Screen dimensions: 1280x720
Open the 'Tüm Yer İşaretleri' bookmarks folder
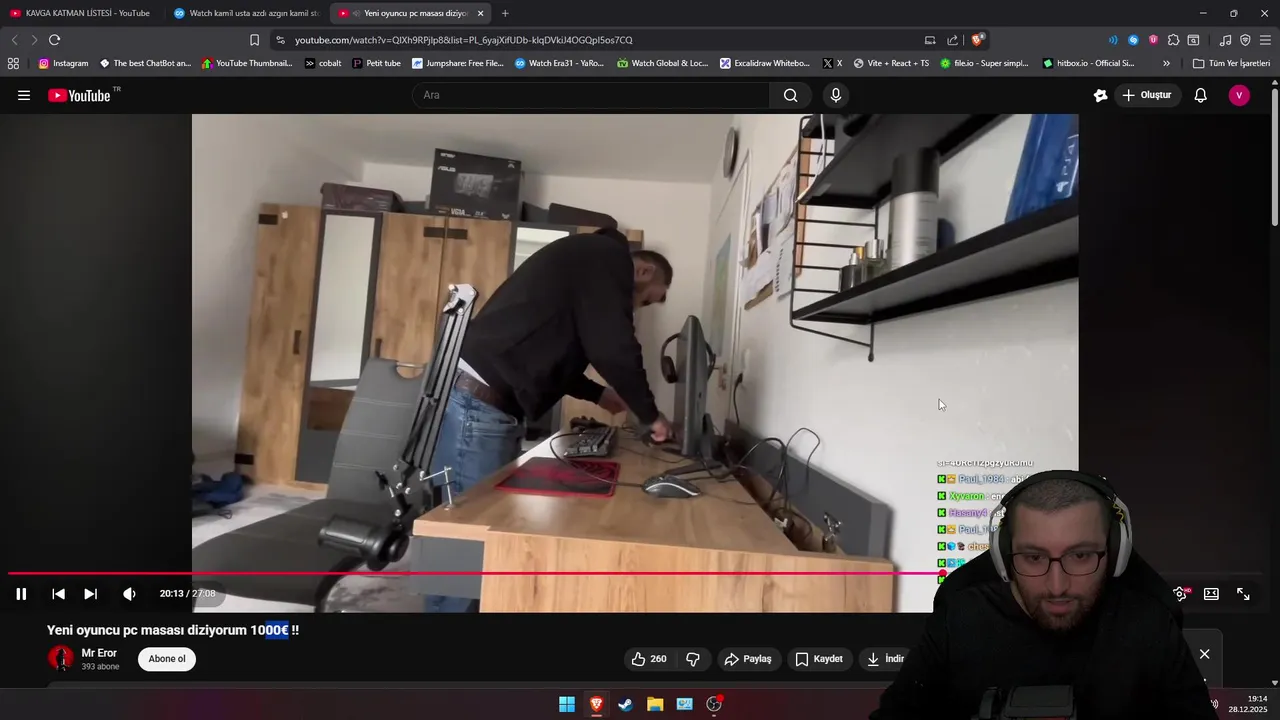click(1231, 63)
